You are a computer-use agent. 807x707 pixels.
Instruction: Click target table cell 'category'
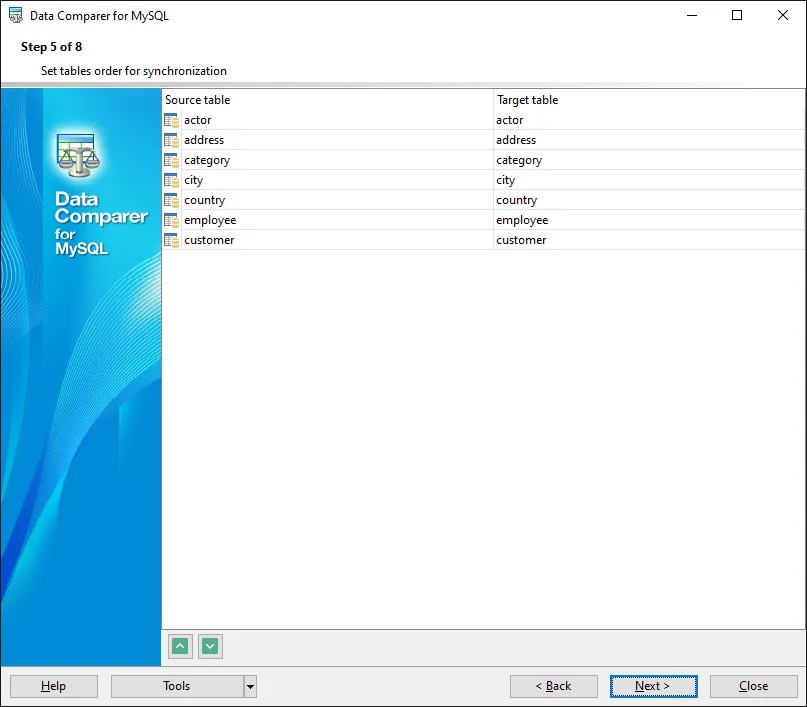[648, 160]
